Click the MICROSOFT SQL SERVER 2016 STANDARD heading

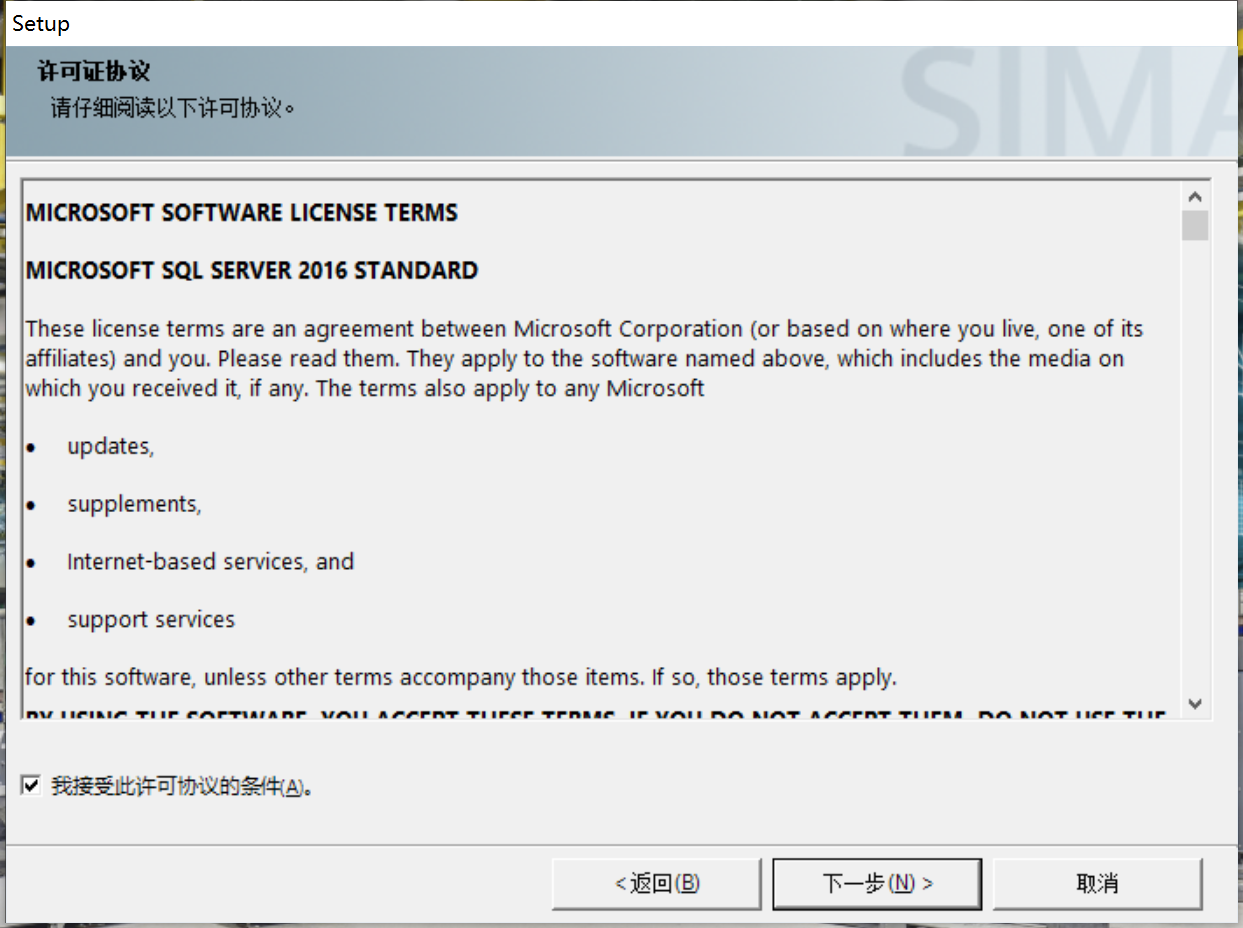[252, 271]
